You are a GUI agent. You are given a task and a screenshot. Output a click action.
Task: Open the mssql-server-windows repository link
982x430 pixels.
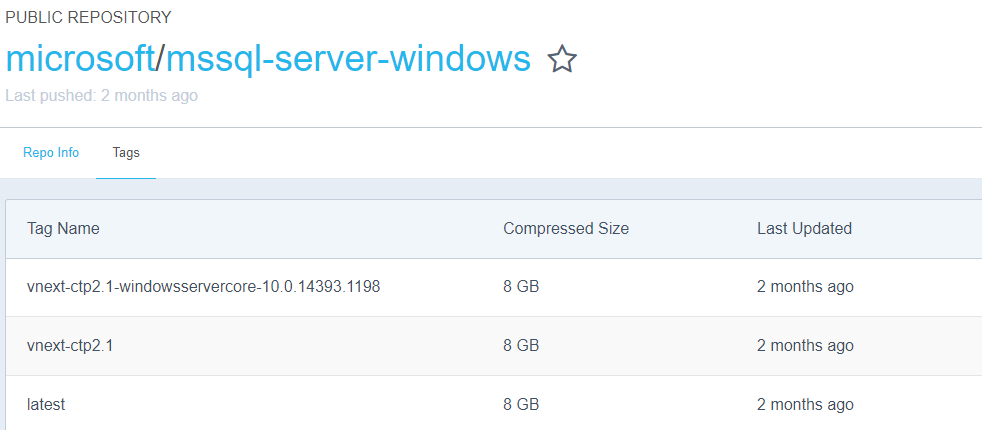click(348, 59)
